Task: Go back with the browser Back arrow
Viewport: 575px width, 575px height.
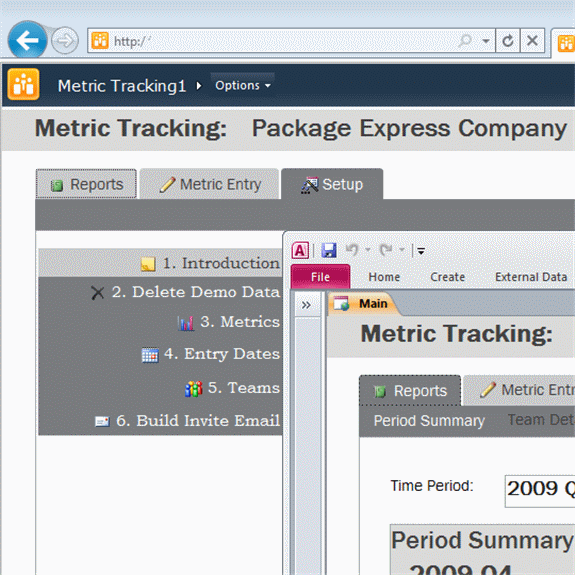Action: pos(28,40)
